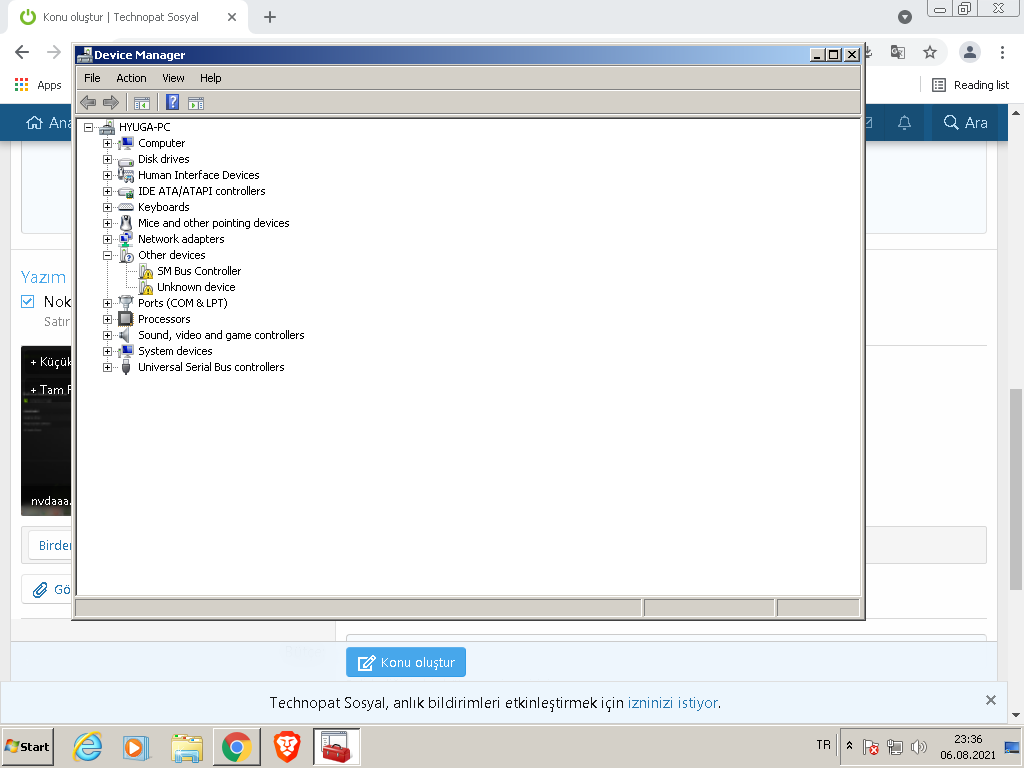Click the network tray icon
This screenshot has width=1024, height=768.
pyautogui.click(x=895, y=746)
